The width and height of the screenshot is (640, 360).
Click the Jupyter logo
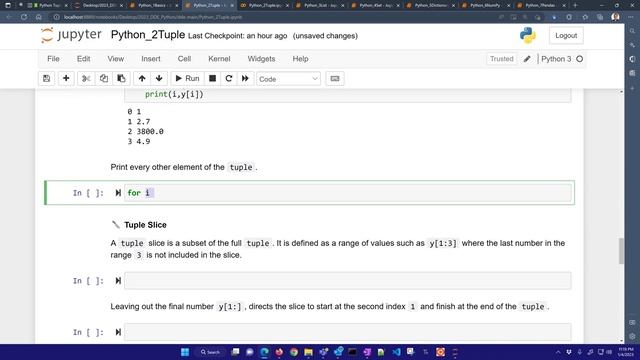tap(71, 35)
